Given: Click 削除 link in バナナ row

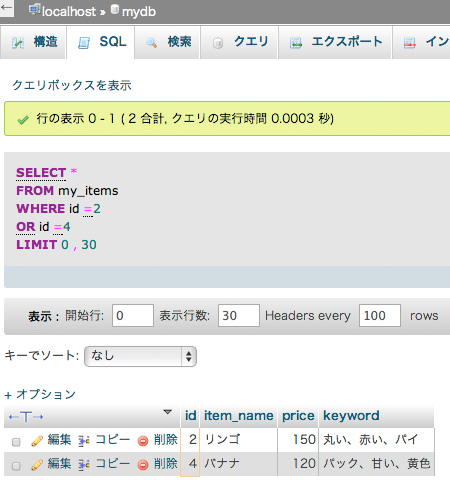Looking at the screenshot, I should [165, 464].
